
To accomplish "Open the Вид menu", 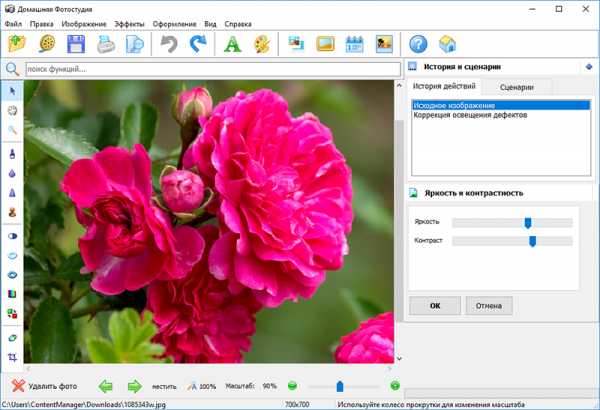I will pos(210,24).
